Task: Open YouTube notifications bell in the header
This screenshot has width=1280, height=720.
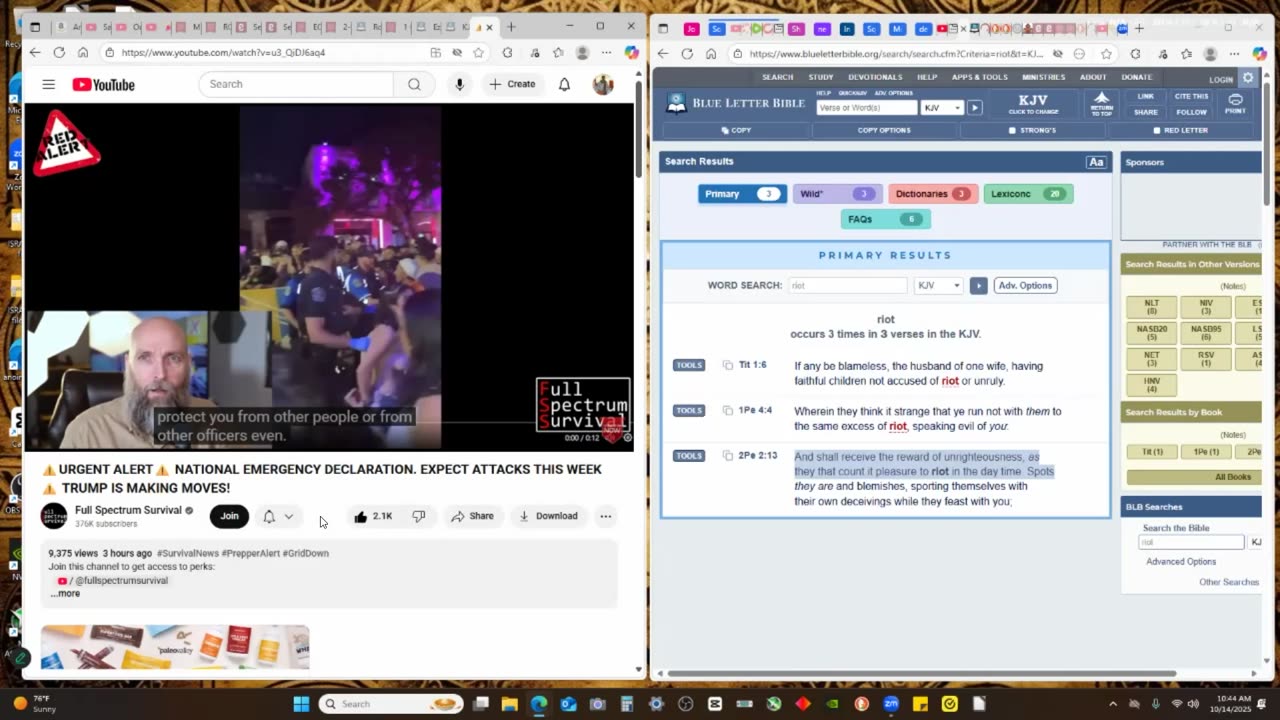Action: (564, 84)
